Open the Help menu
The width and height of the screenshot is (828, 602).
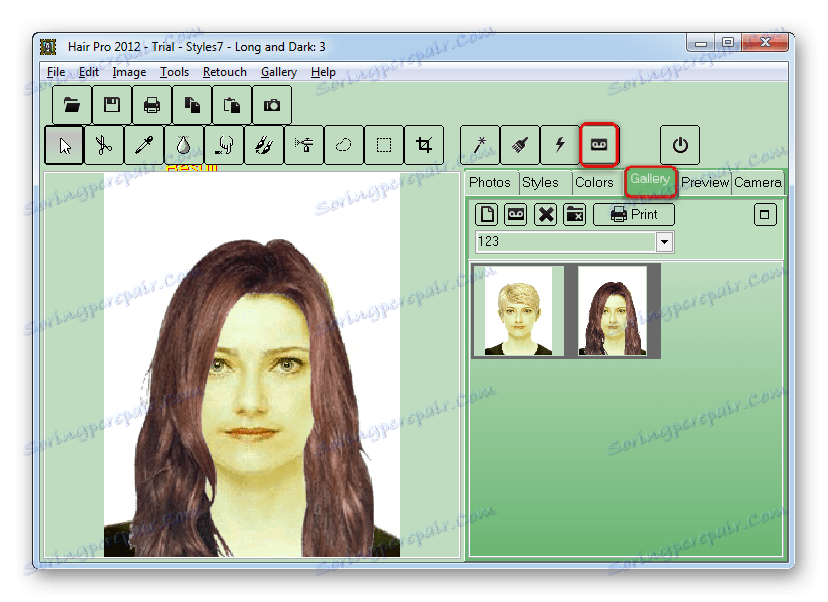(323, 72)
